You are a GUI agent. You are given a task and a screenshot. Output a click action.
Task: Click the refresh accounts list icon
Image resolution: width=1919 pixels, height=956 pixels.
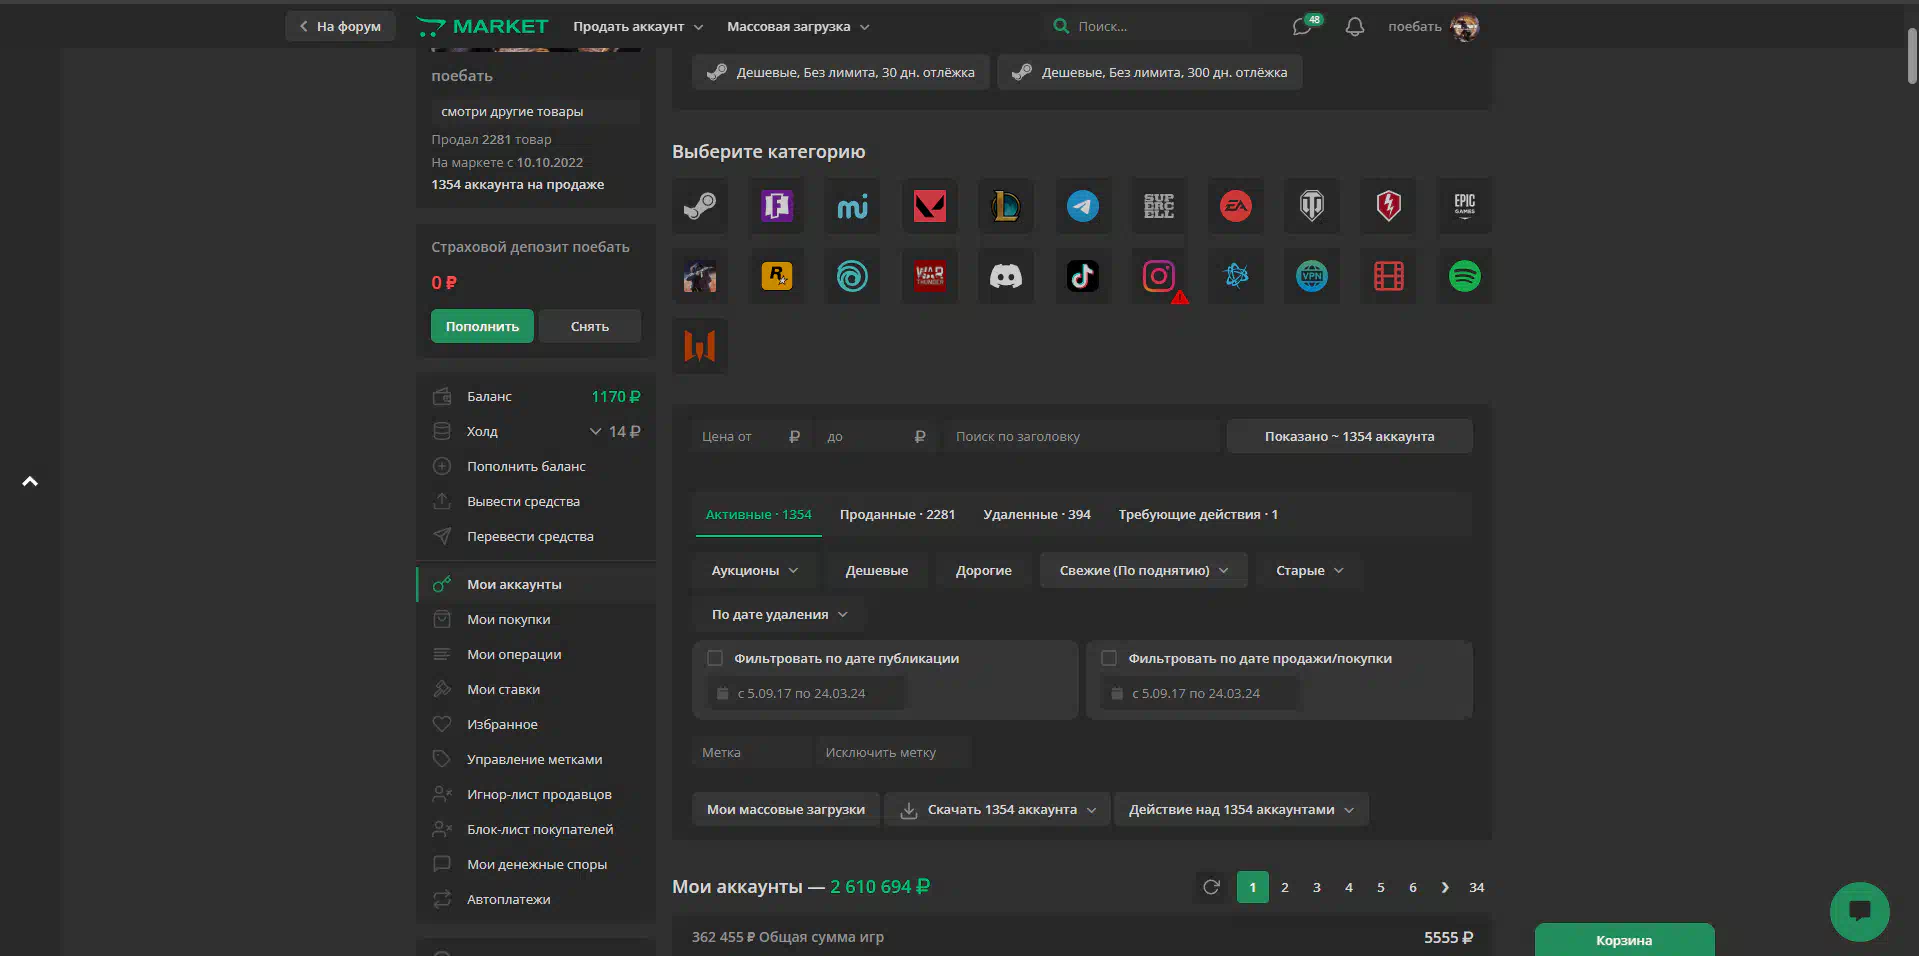coord(1211,887)
